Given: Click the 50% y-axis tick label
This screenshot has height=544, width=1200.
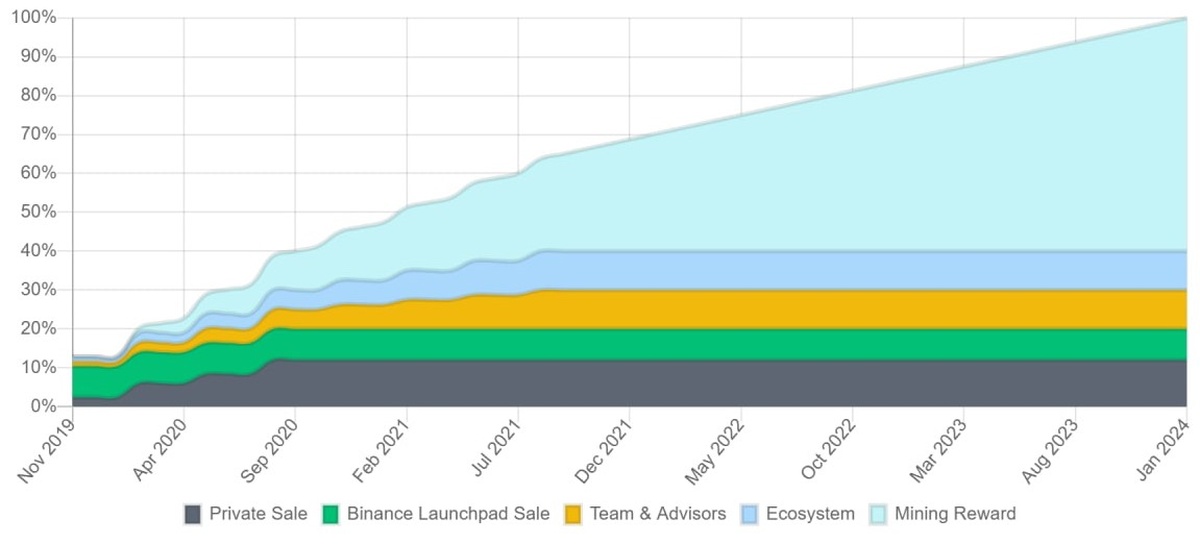Looking at the screenshot, I should 39,212.
